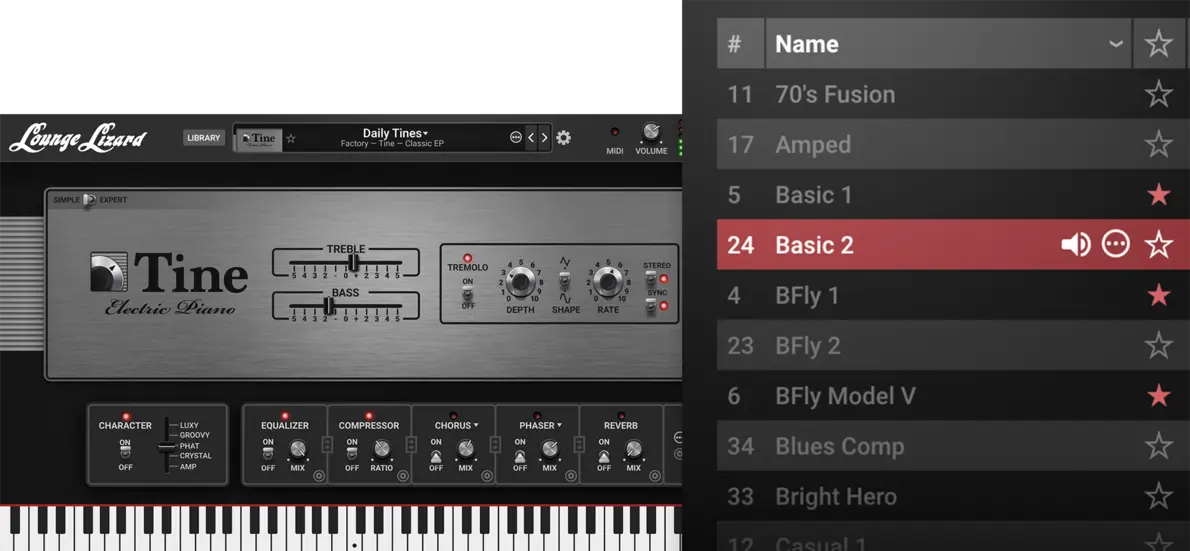Toggle the Character on/off switch

click(x=125, y=453)
